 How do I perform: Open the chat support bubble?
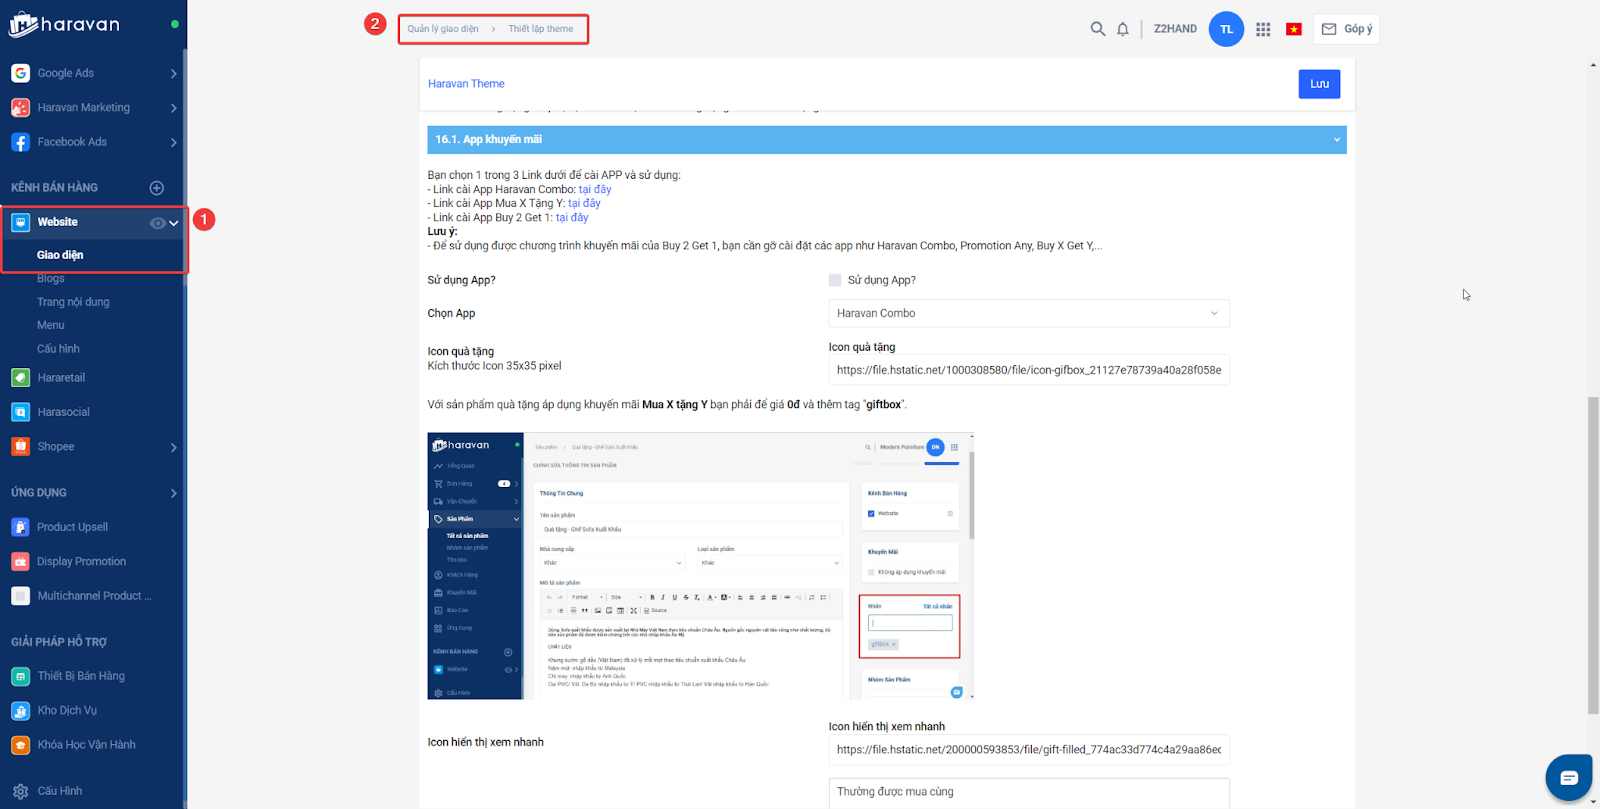pos(1568,777)
